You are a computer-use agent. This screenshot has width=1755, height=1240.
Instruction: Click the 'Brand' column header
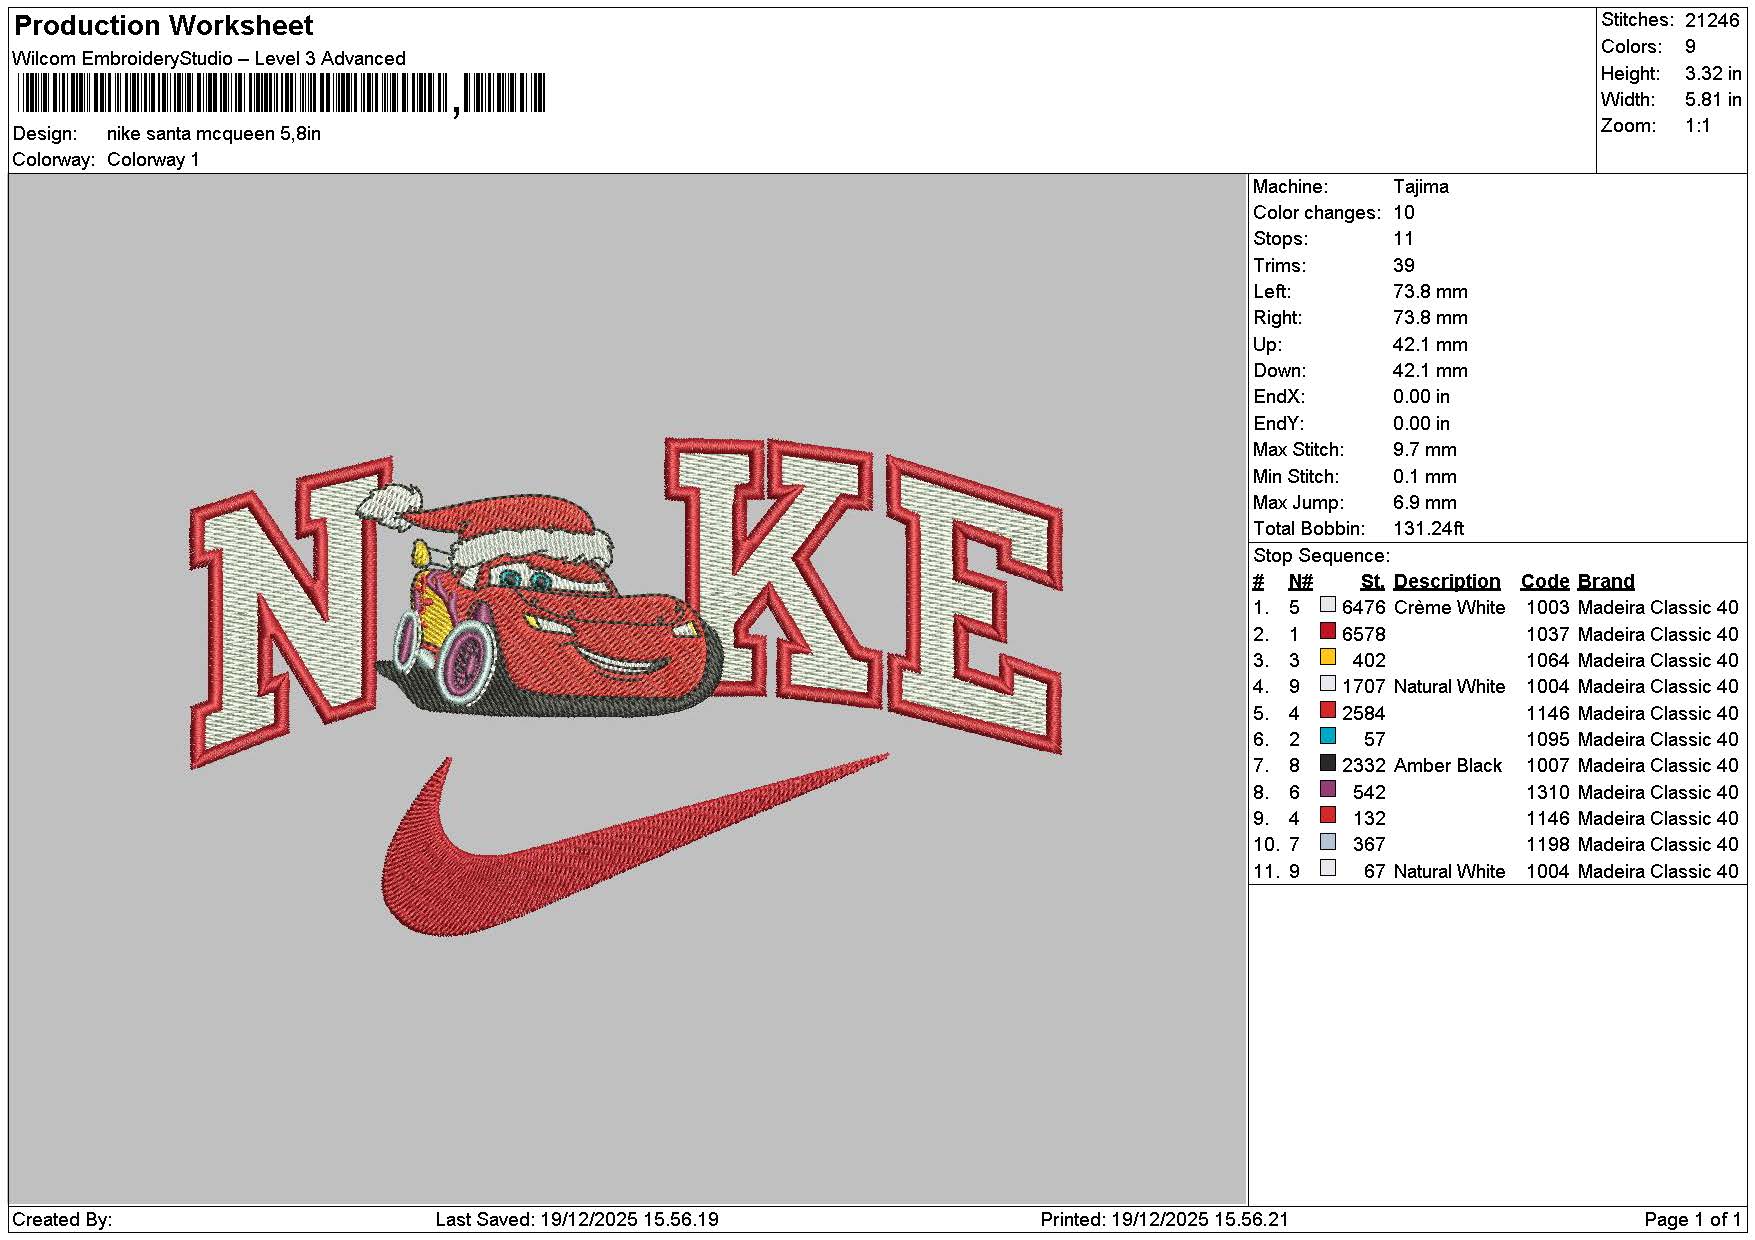[x=1606, y=582]
